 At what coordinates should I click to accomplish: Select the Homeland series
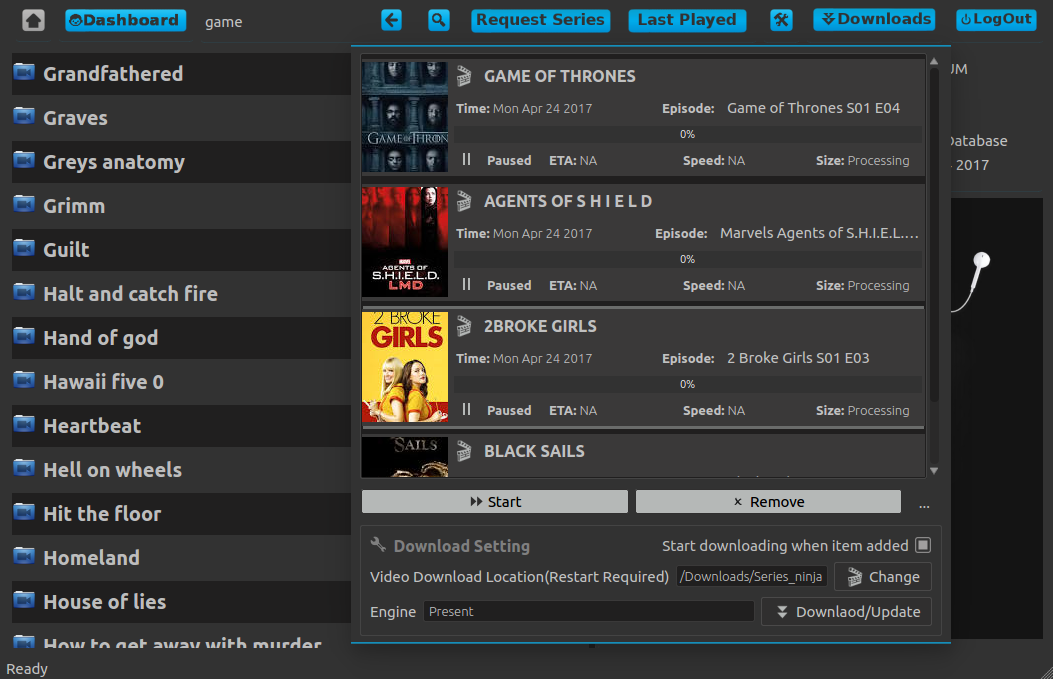pos(181,558)
